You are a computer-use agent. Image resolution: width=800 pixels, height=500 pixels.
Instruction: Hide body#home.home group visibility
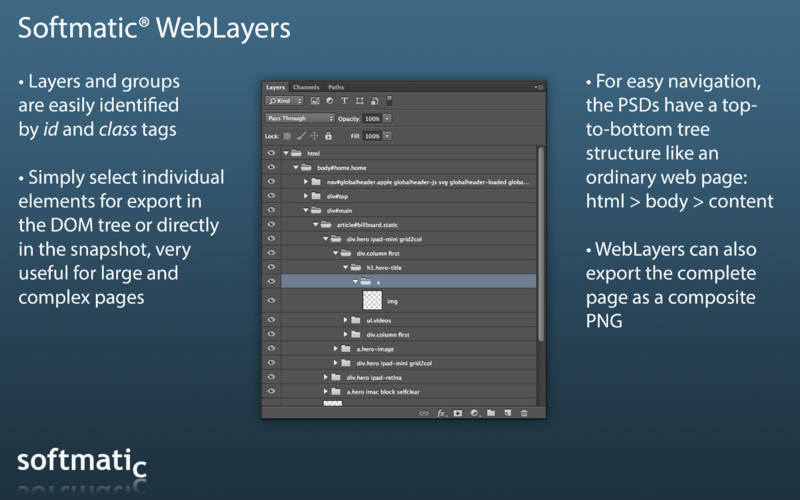[271, 167]
